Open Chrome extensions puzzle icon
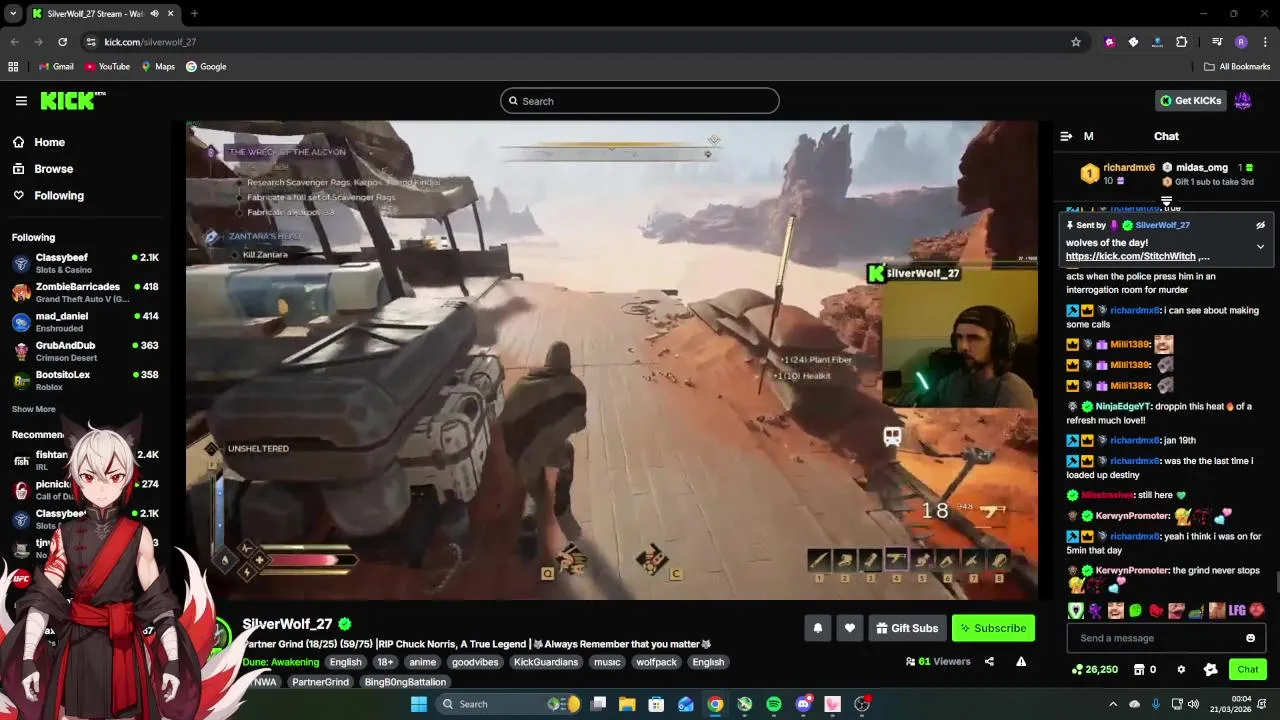Image resolution: width=1280 pixels, height=720 pixels. [1182, 42]
